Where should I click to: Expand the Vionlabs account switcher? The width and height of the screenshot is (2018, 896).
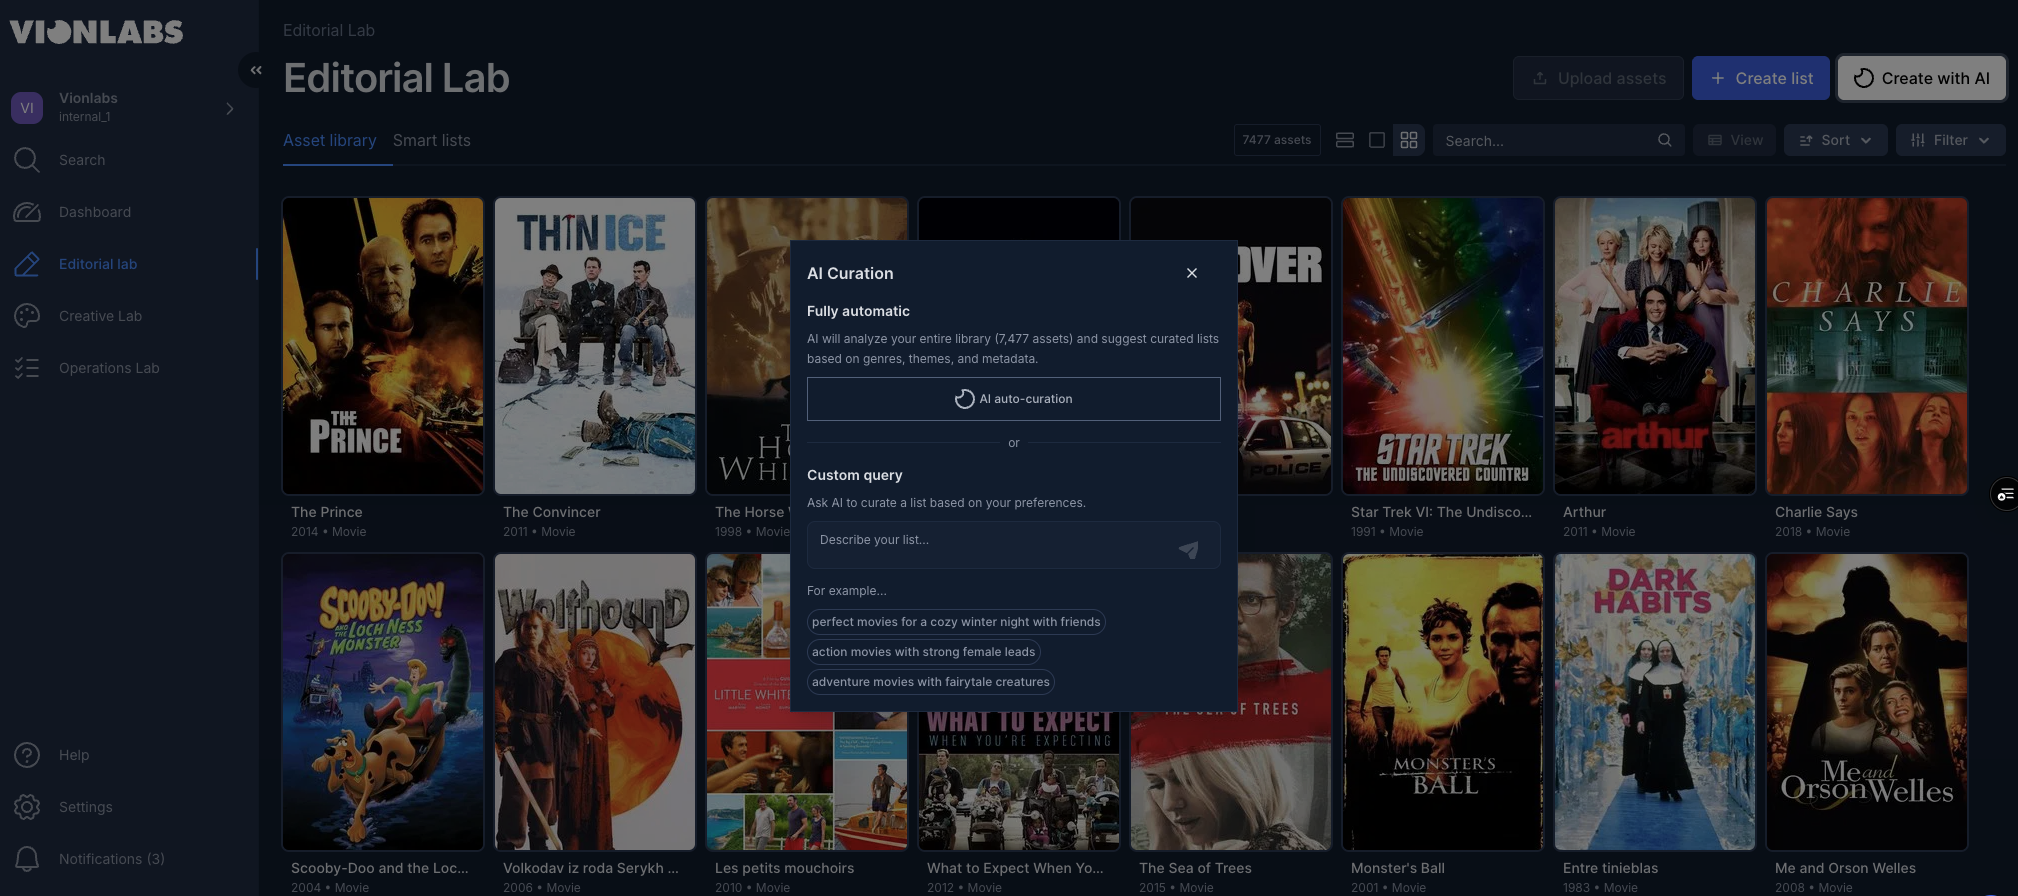[x=230, y=108]
